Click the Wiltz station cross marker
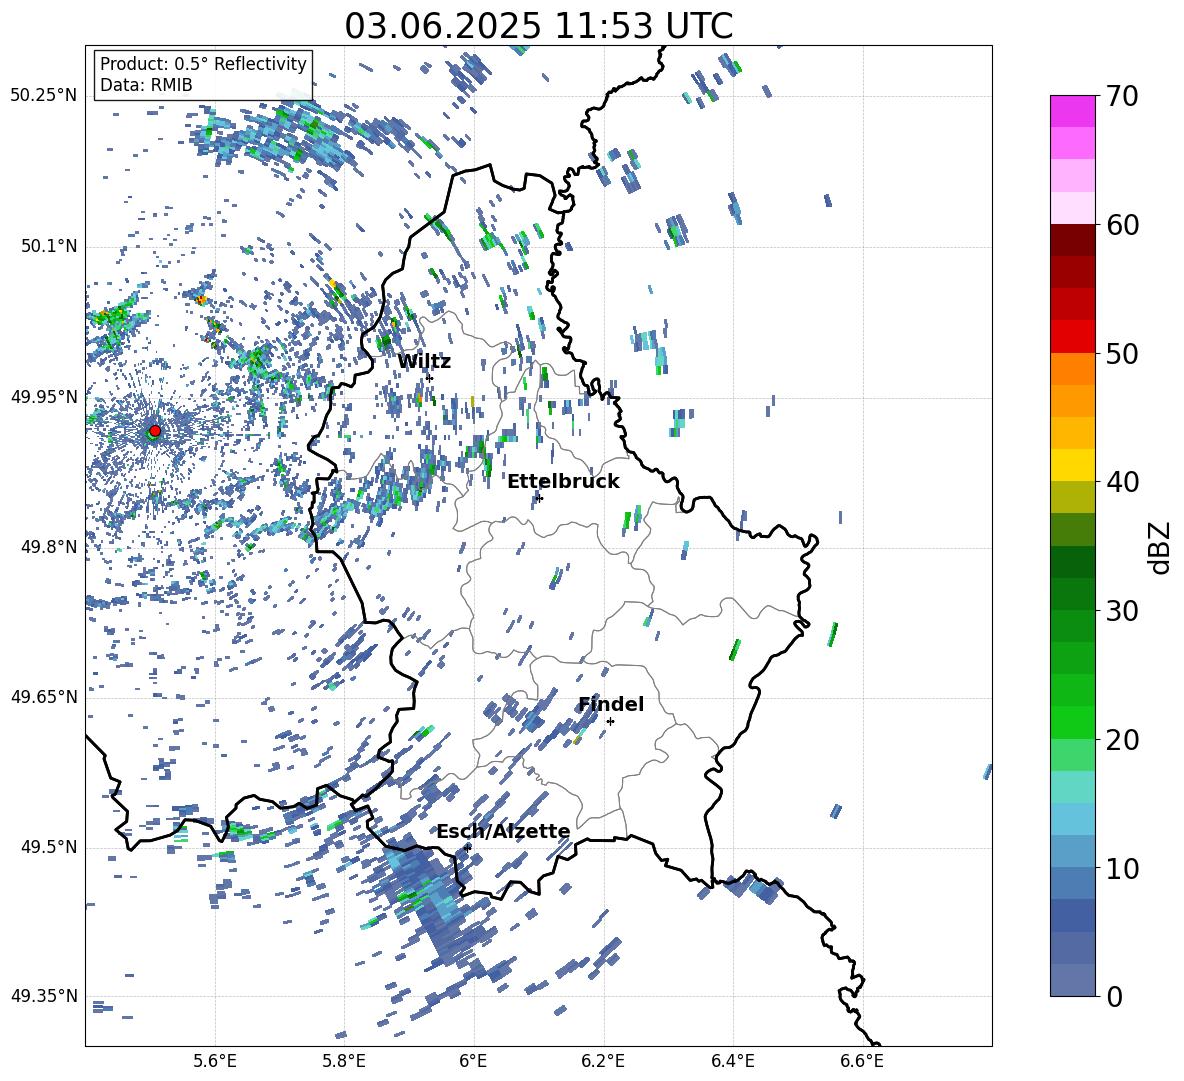The image size is (1184, 1081). coord(430,377)
